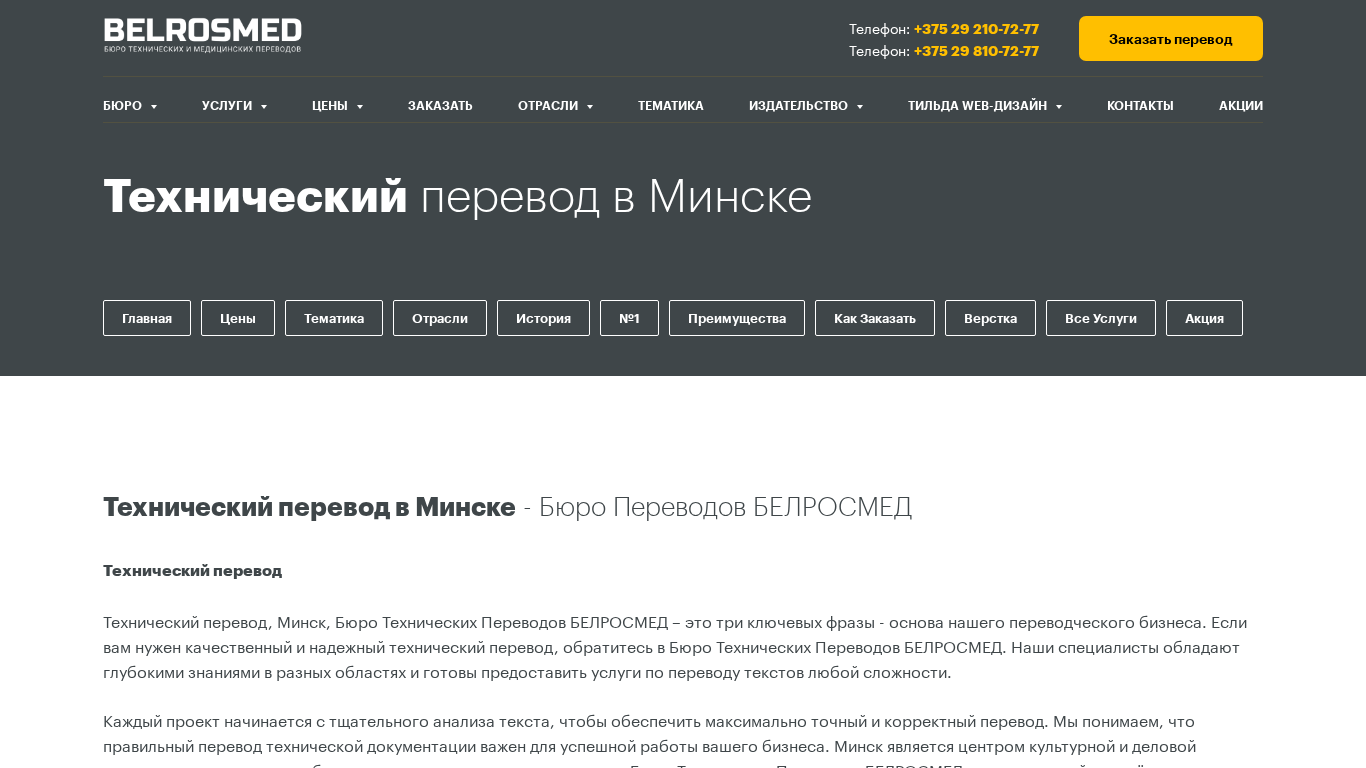Click the Тематика outlined button
Image resolution: width=1366 pixels, height=768 pixels.
click(x=334, y=318)
